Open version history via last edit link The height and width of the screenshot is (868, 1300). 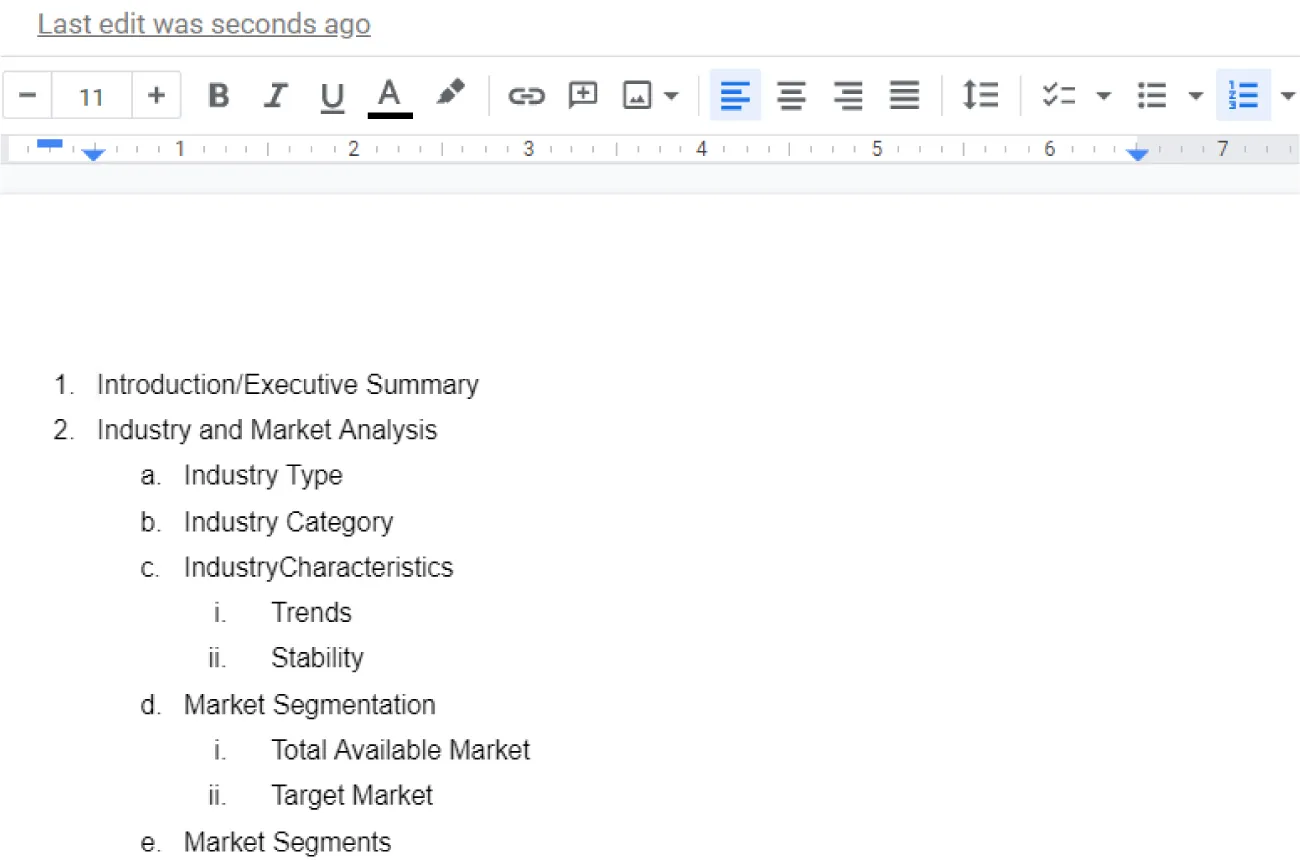coord(203,24)
